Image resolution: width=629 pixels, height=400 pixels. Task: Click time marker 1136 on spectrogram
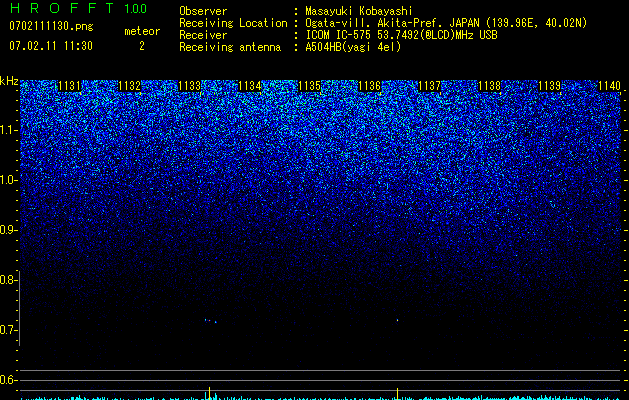click(x=369, y=86)
